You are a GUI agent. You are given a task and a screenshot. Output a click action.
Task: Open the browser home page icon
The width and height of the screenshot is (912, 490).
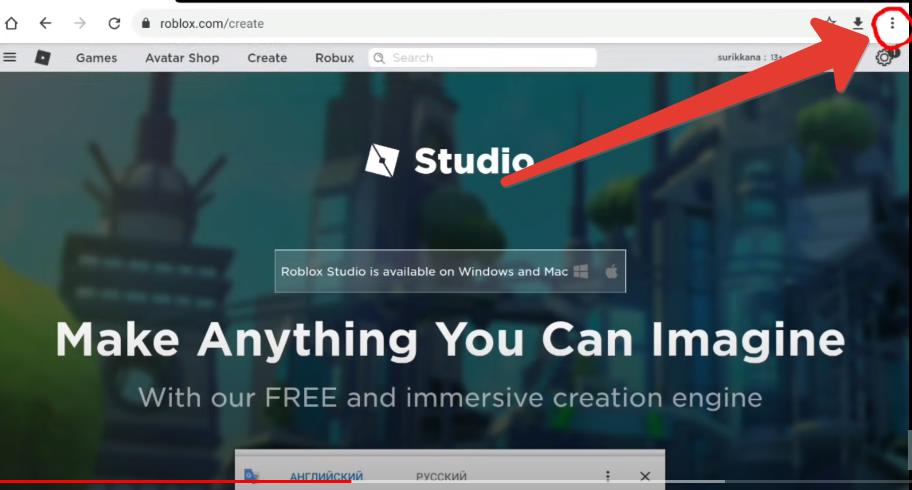11,23
